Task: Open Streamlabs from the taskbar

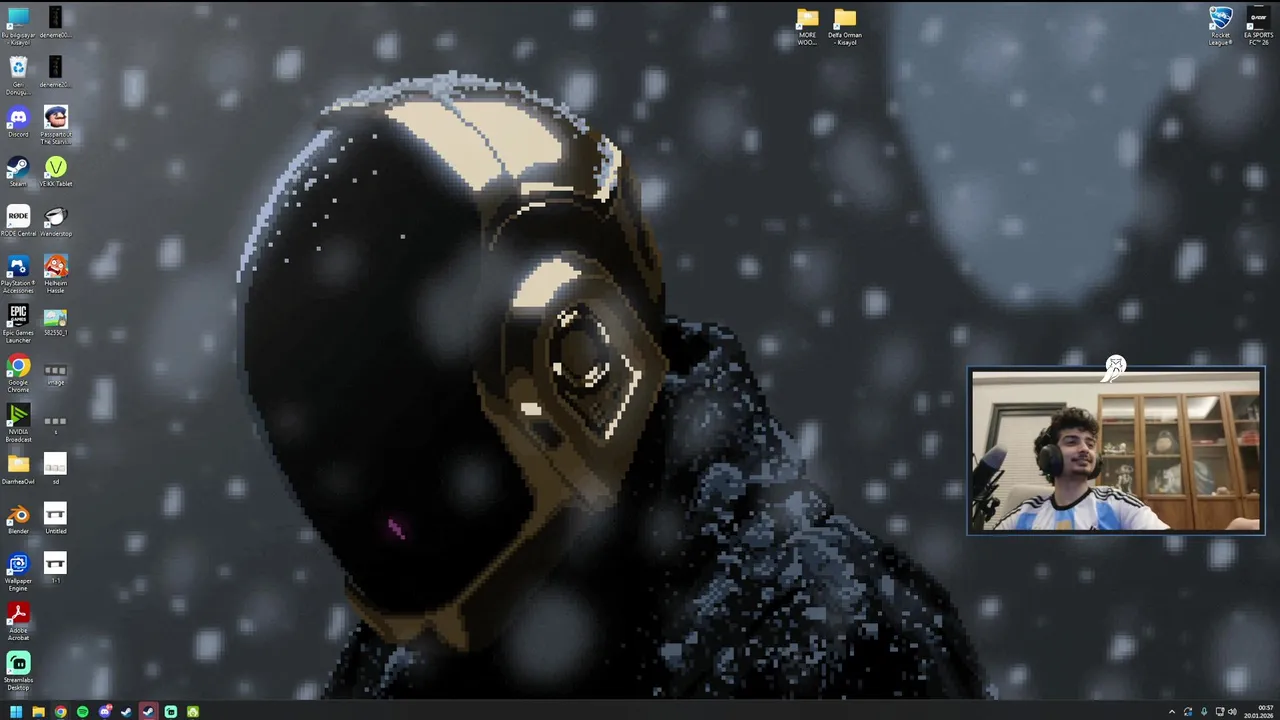Action: click(170, 712)
